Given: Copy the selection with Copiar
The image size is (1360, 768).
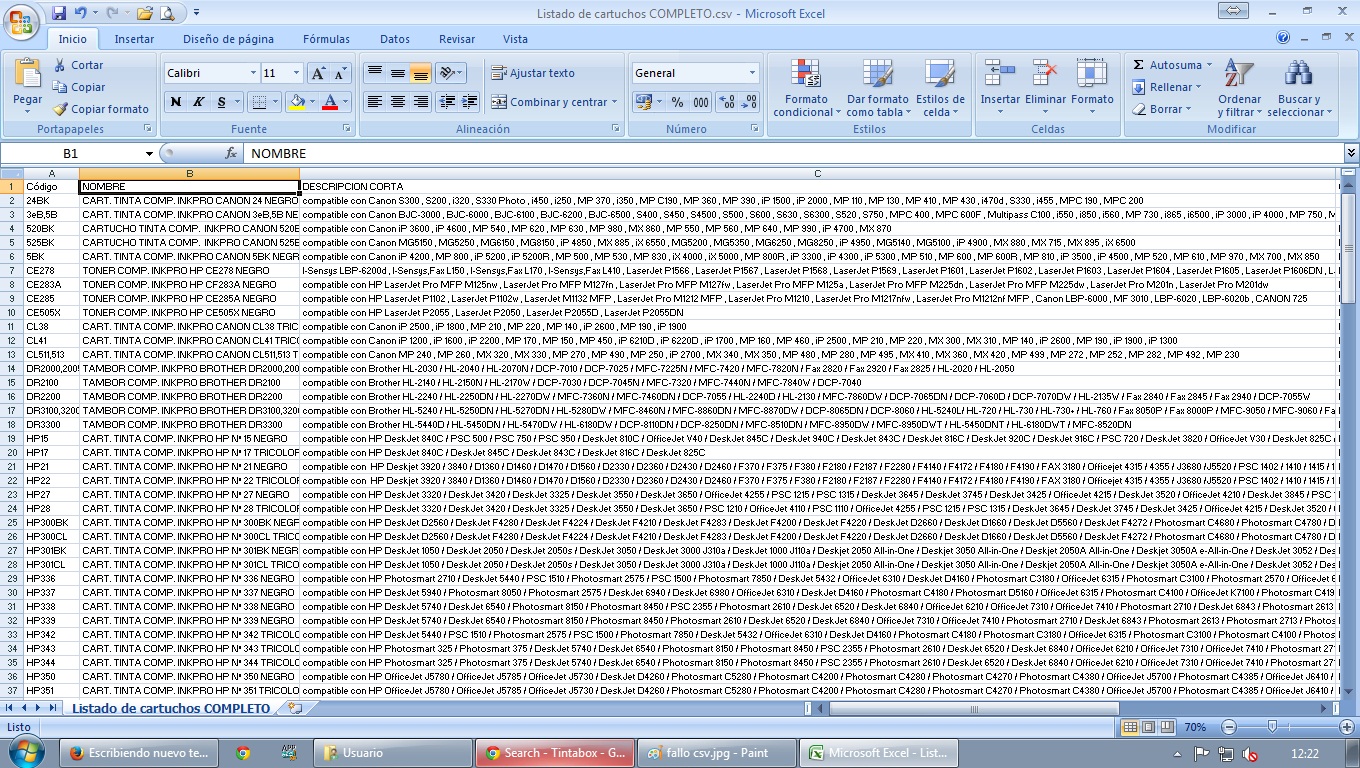Looking at the screenshot, I should (79, 87).
